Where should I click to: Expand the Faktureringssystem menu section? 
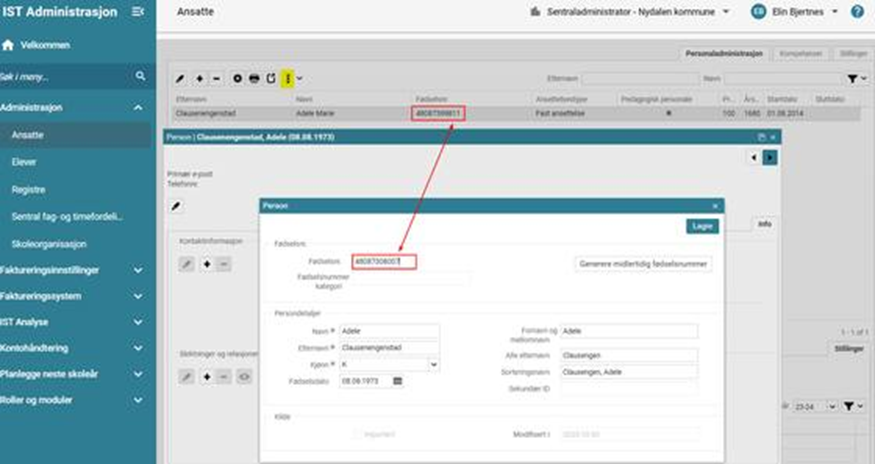77,296
